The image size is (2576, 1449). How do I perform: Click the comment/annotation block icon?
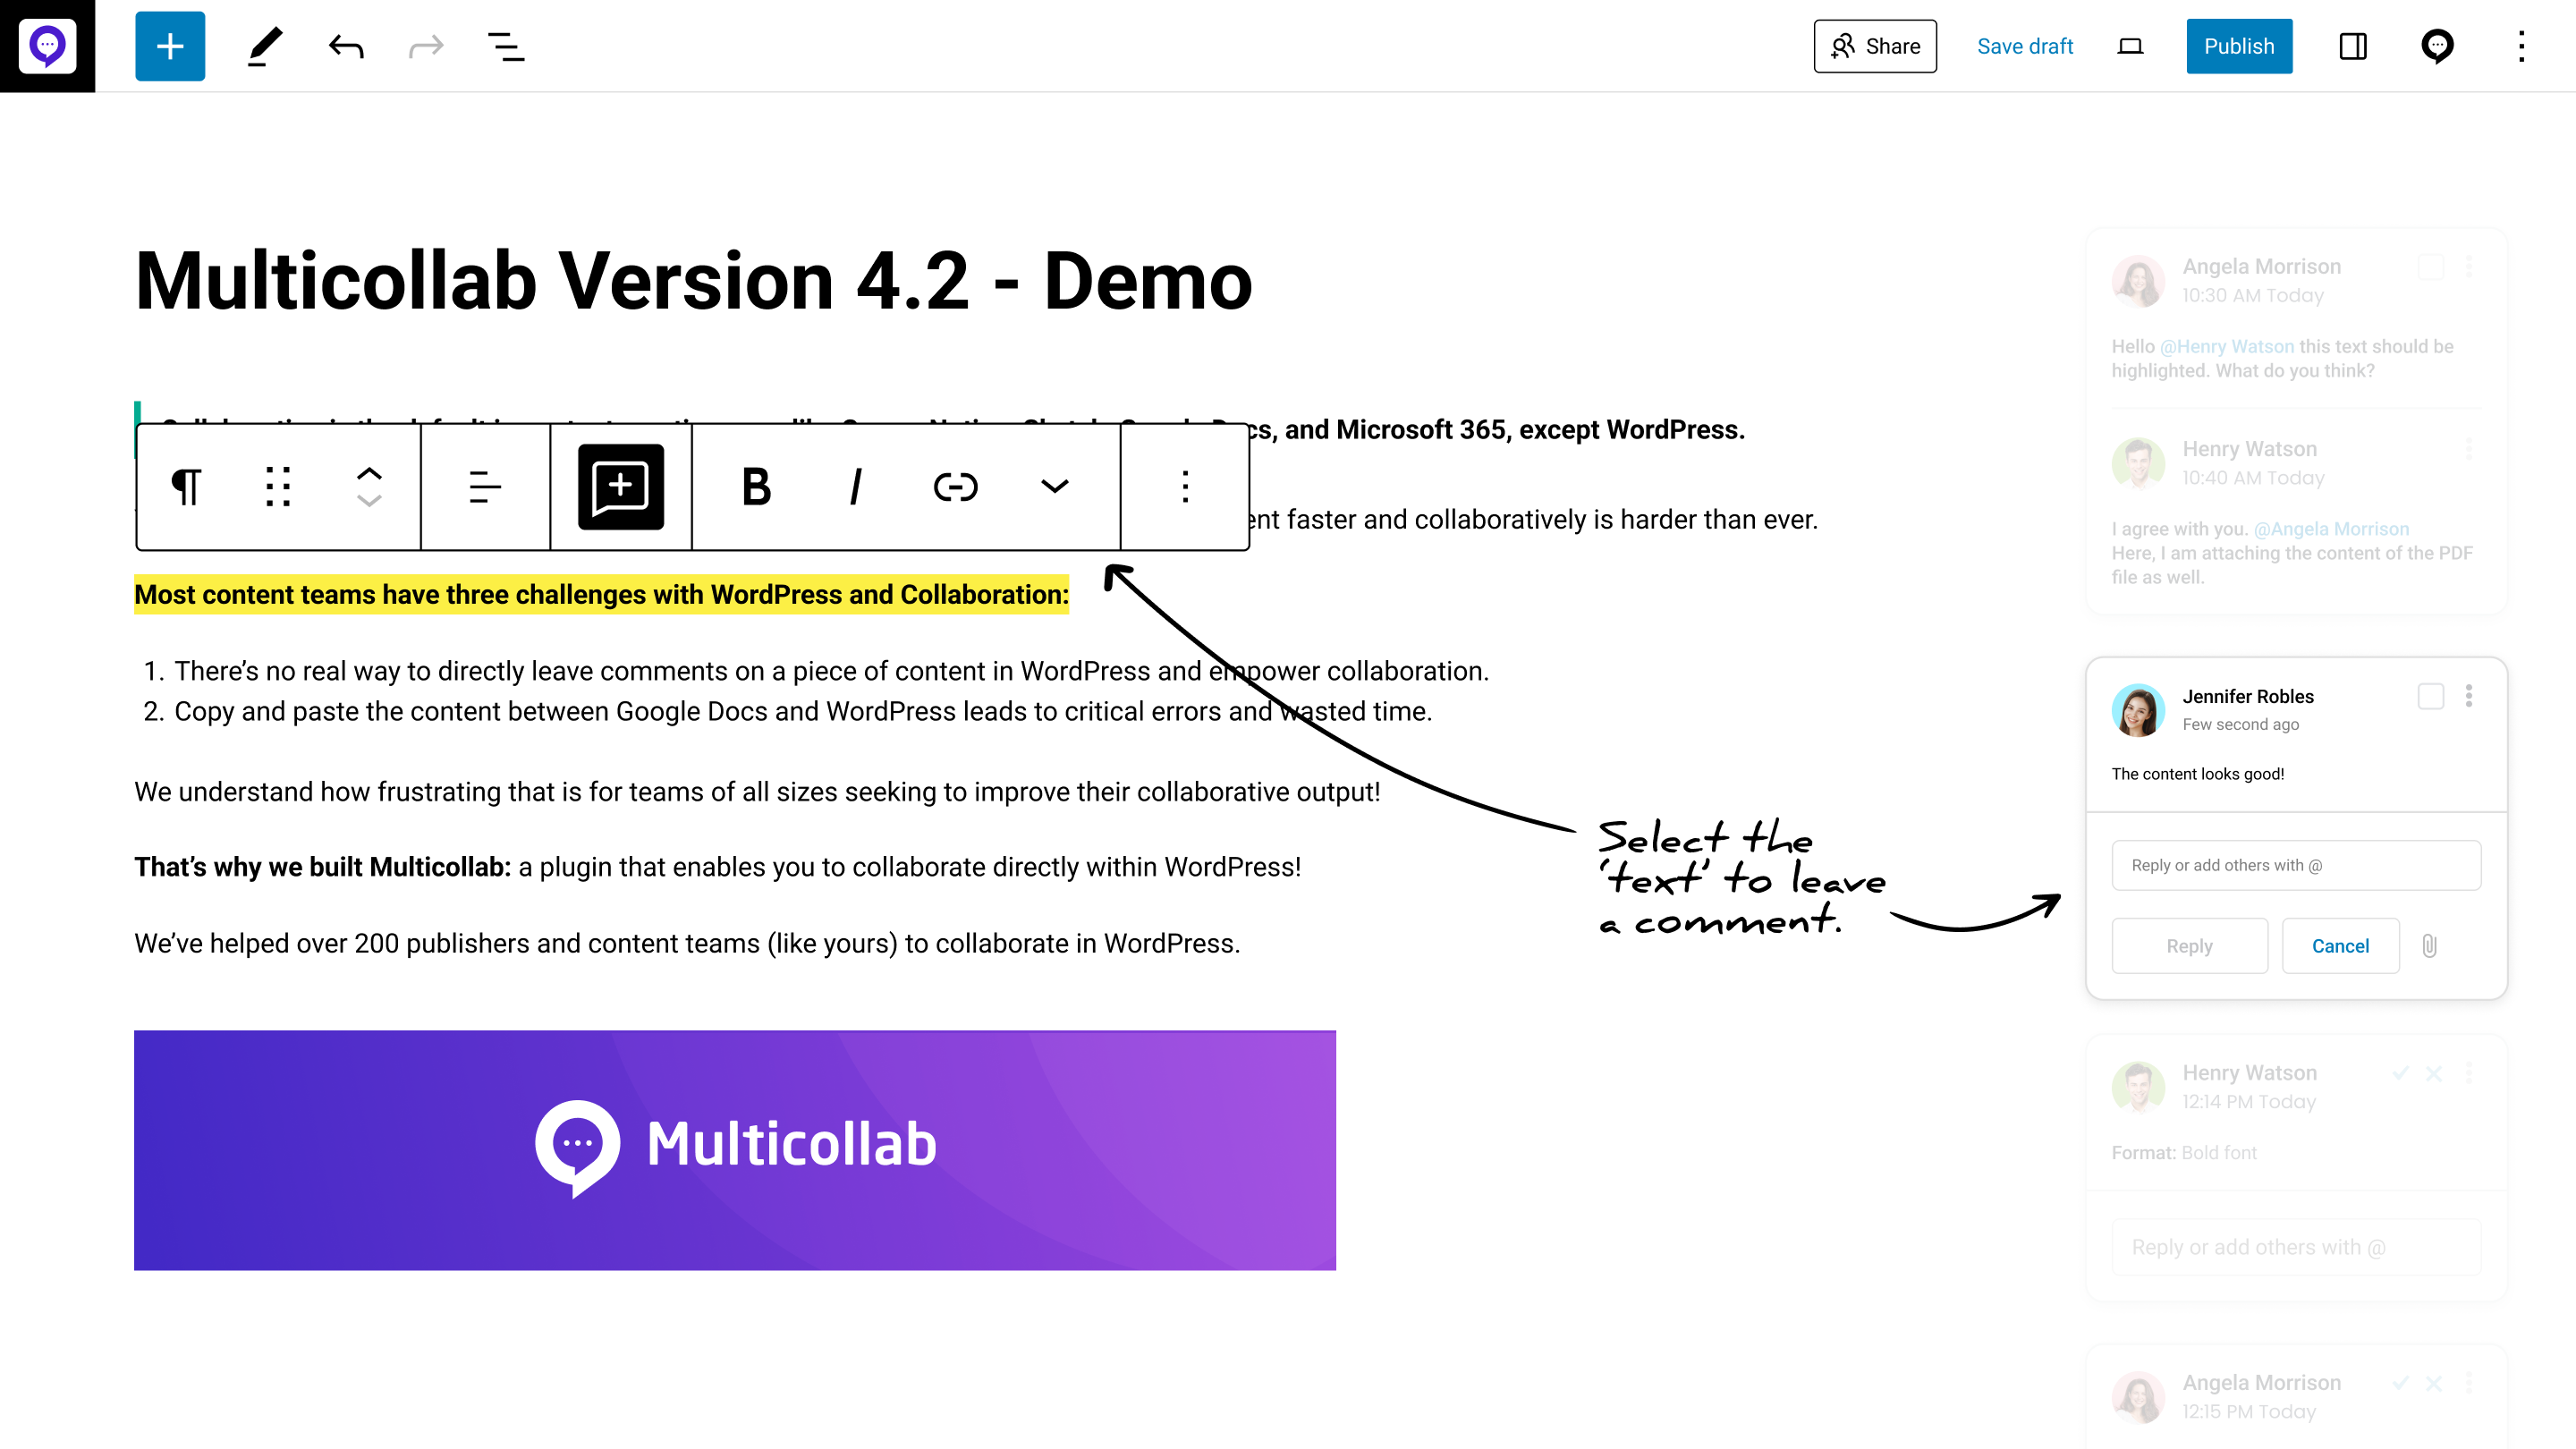tap(619, 487)
